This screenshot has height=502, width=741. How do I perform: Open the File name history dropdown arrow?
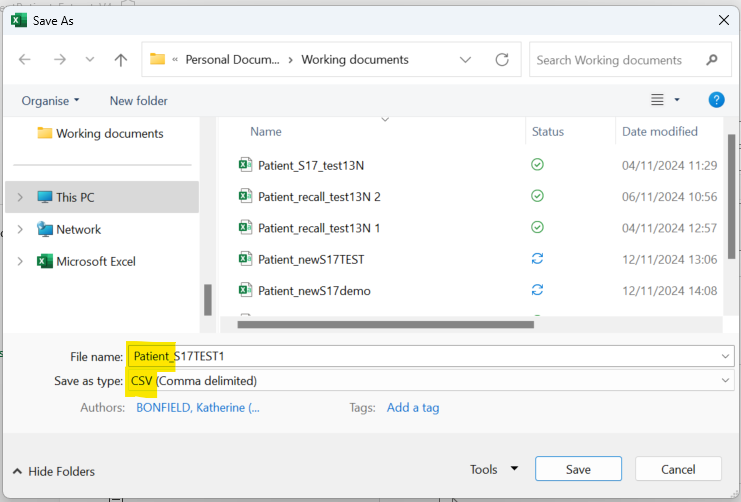click(x=725, y=356)
